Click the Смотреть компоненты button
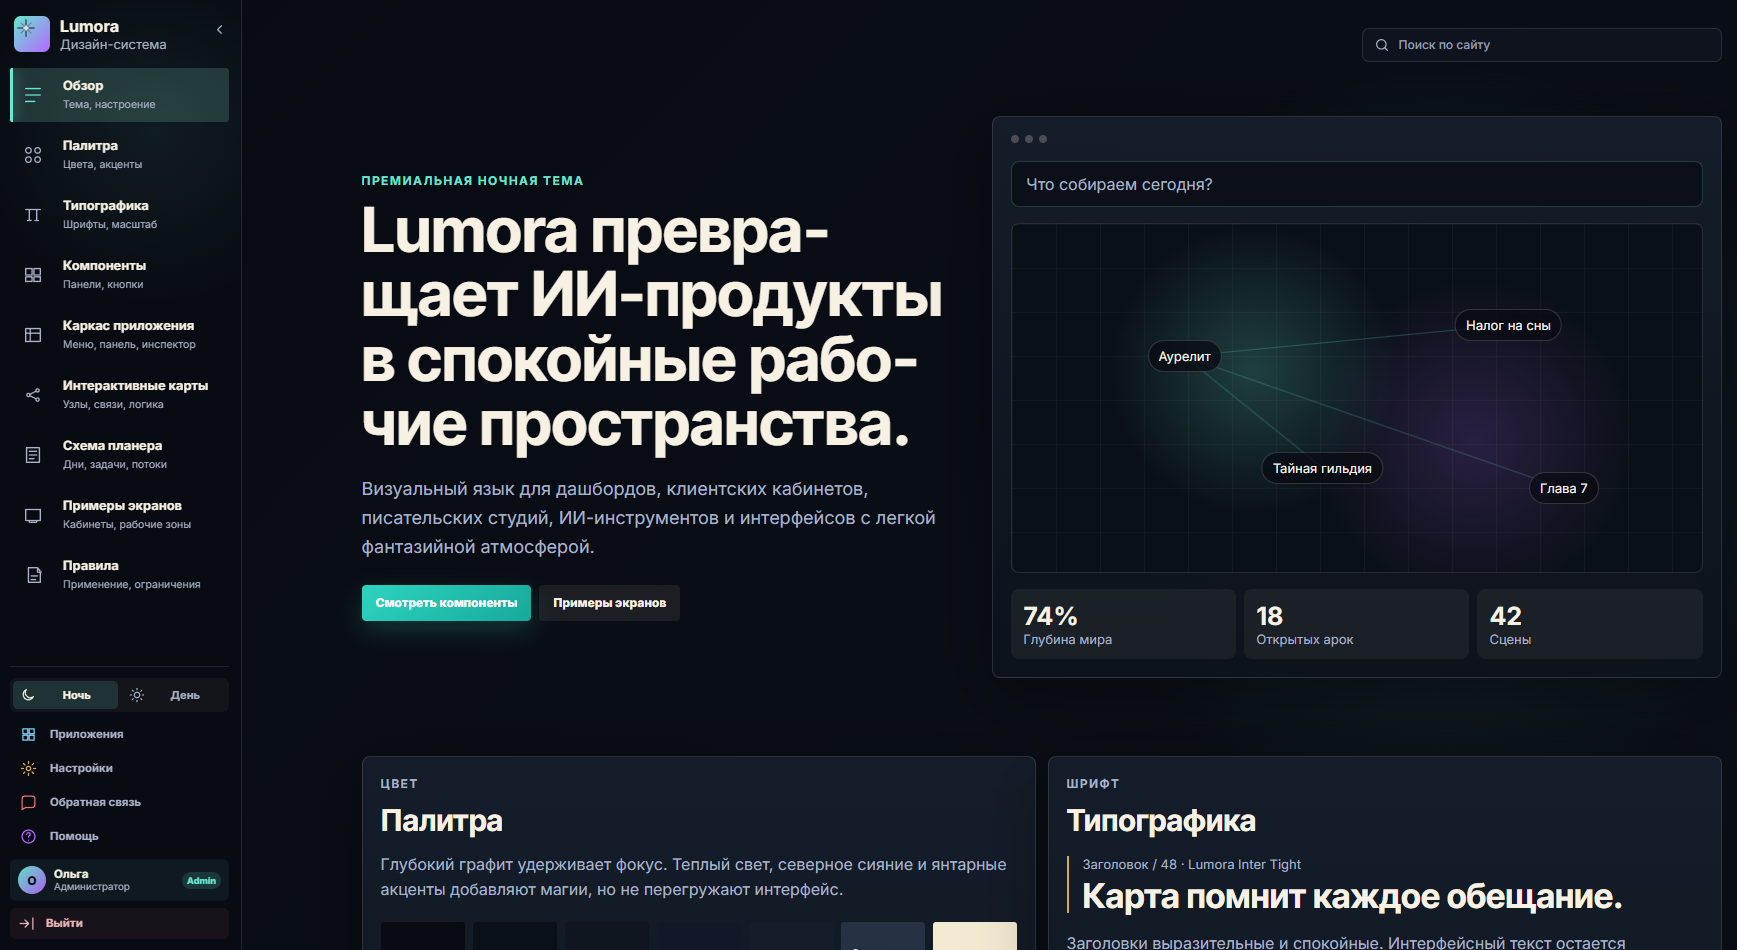This screenshot has width=1737, height=950. tap(446, 603)
